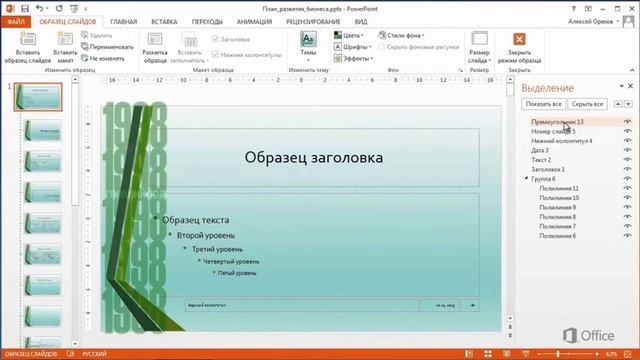The height and width of the screenshot is (360, 640).
Task: Switch to РЕЦЕНЗИРОВАНИЕ tab
Action: [x=313, y=22]
